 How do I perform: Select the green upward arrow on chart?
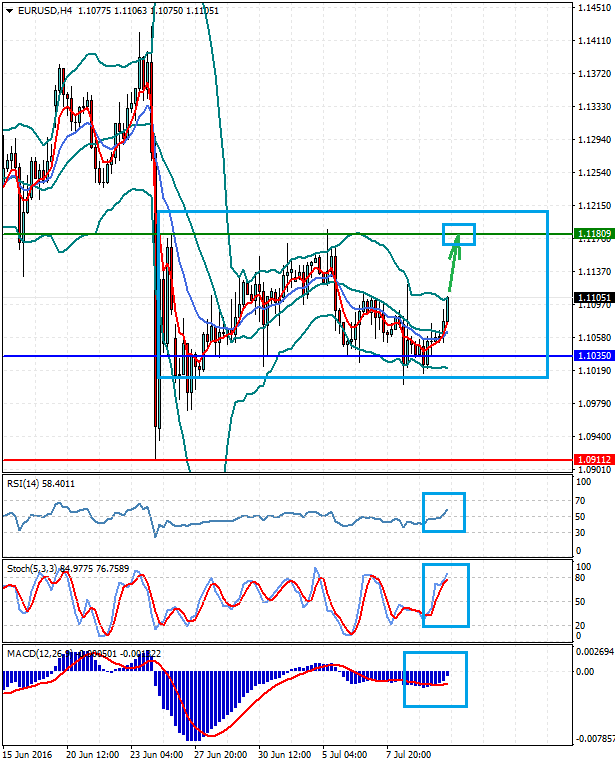454,263
